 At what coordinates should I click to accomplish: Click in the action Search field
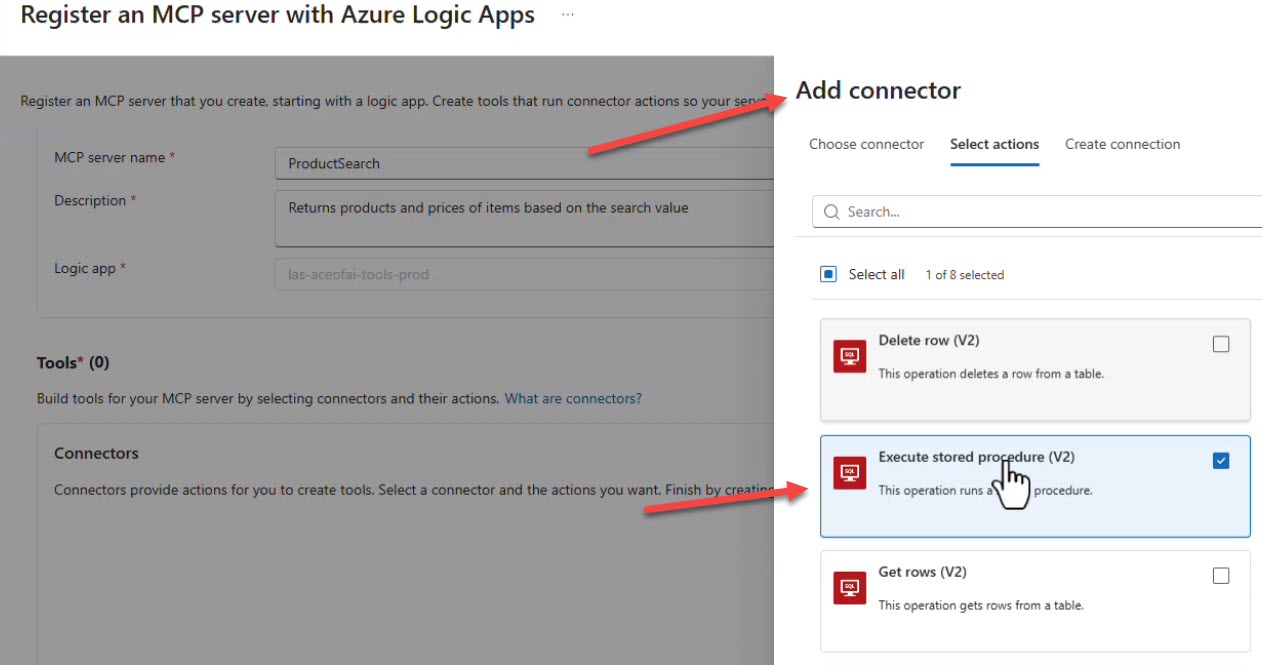(x=1040, y=212)
